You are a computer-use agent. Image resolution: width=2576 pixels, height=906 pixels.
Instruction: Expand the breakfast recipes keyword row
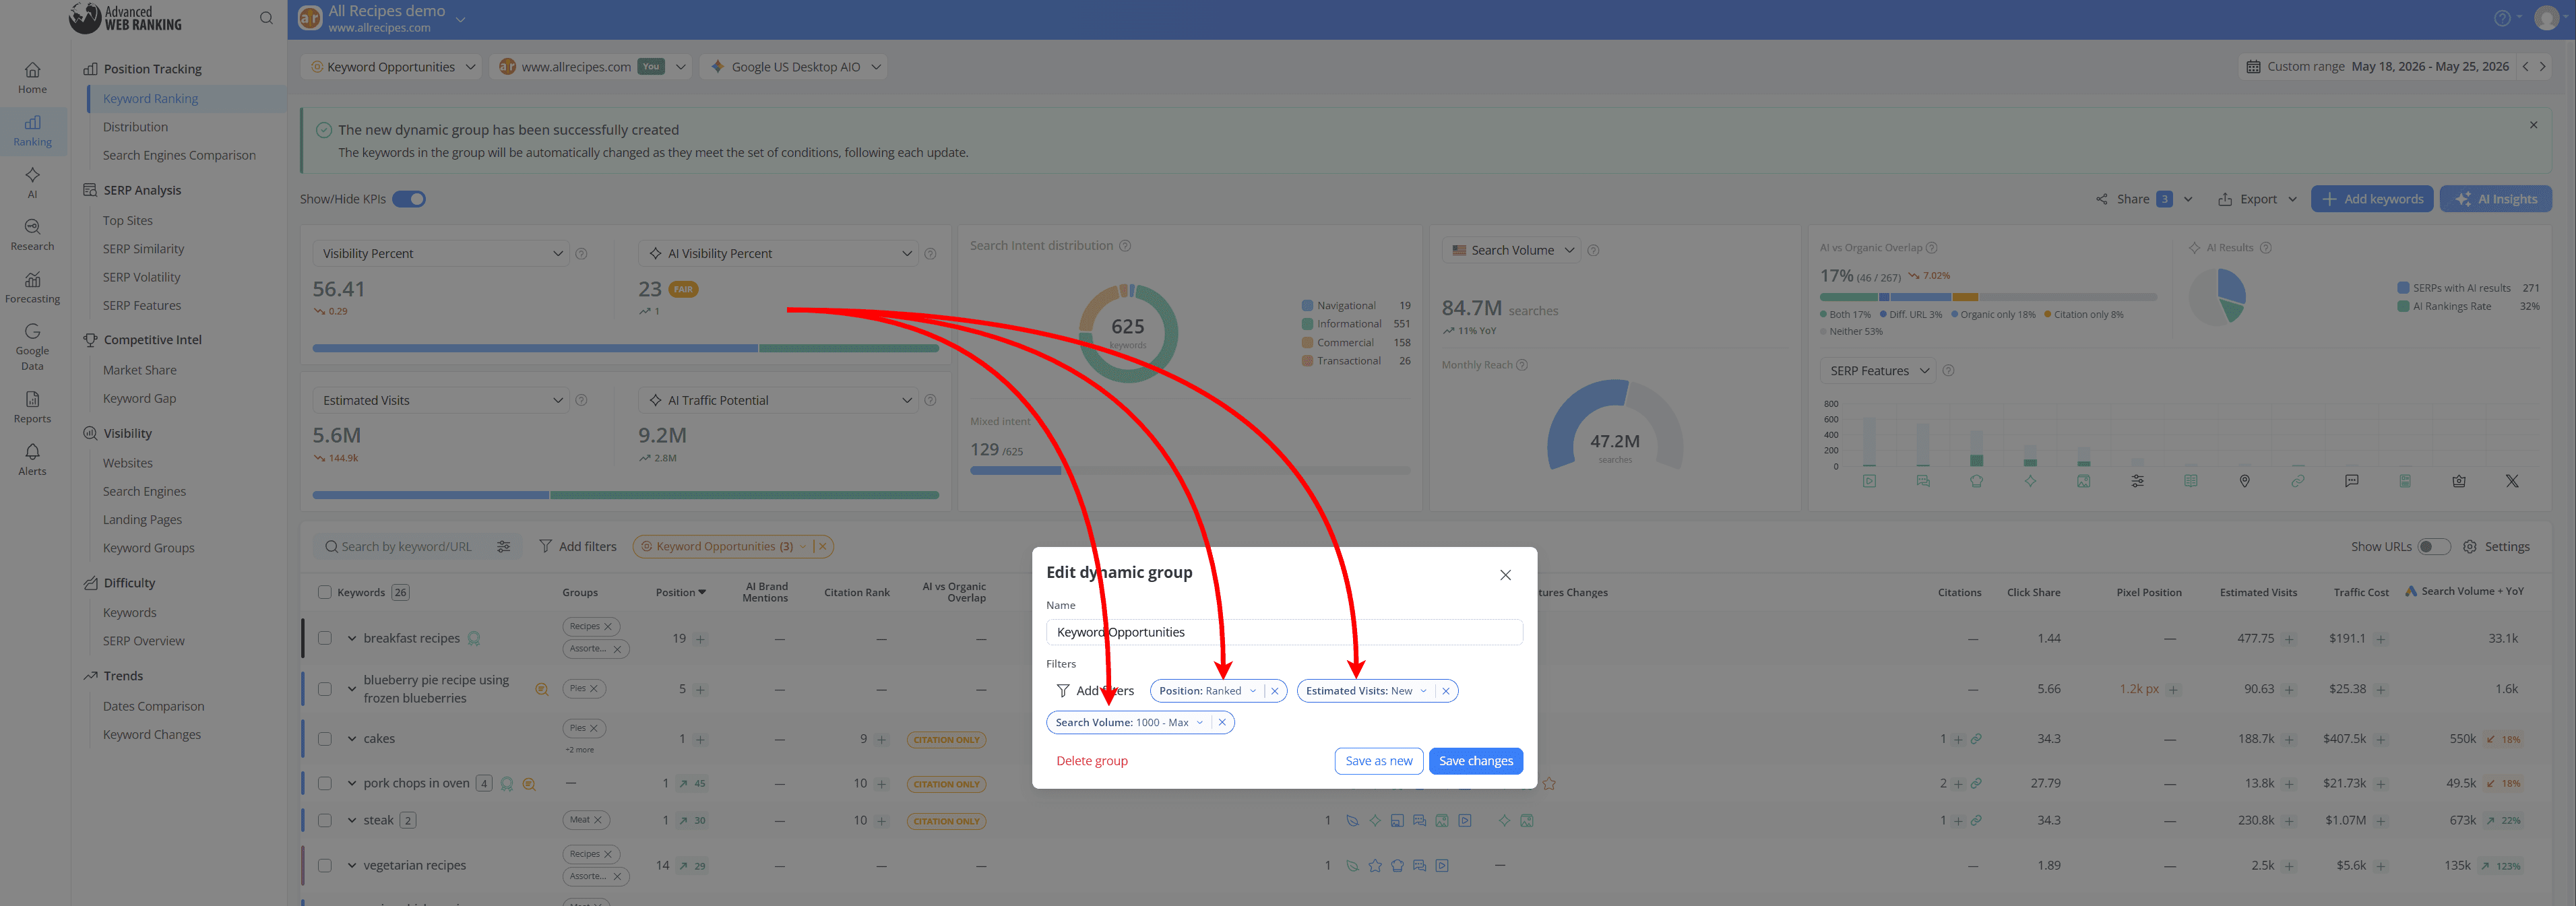pos(352,639)
